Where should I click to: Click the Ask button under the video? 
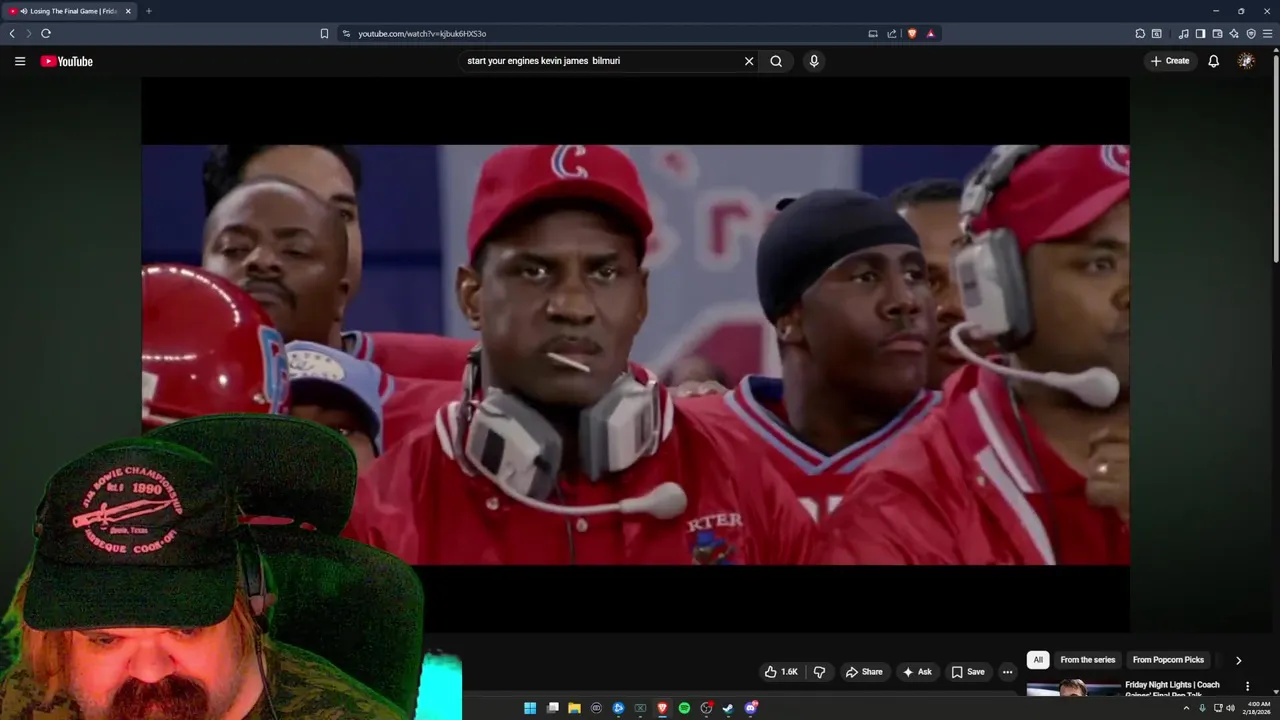(x=918, y=672)
